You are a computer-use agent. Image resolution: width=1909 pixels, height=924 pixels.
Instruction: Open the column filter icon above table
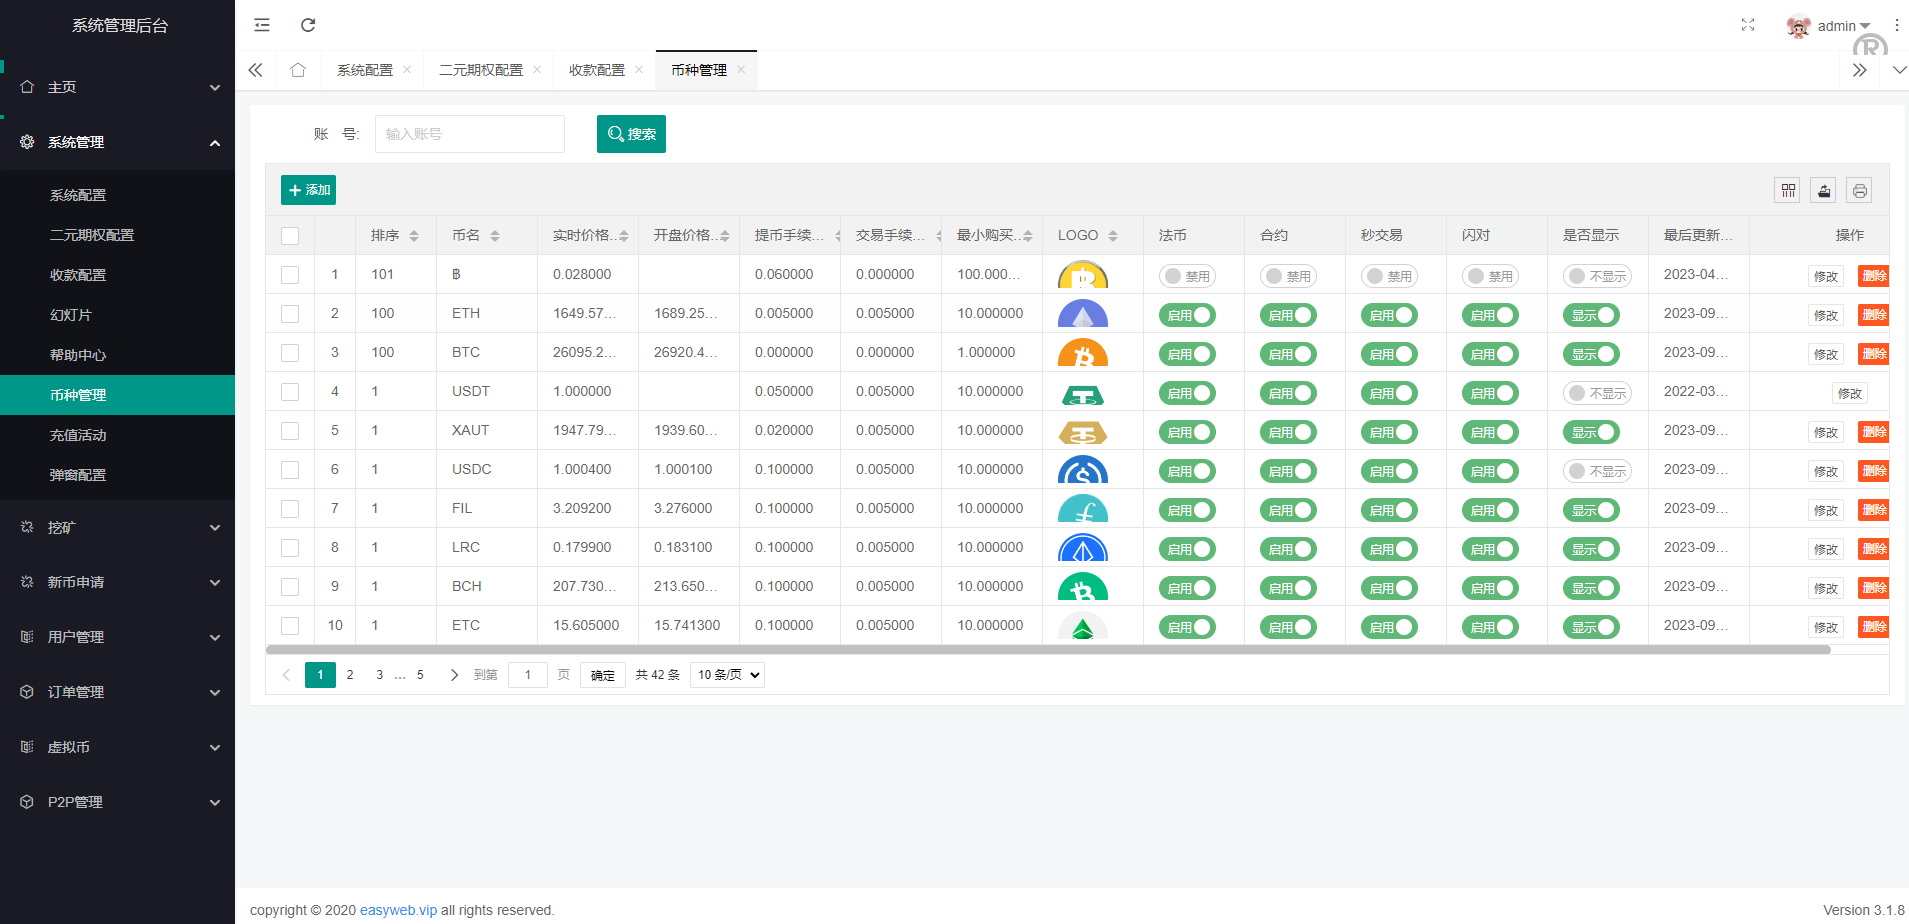pos(1788,190)
